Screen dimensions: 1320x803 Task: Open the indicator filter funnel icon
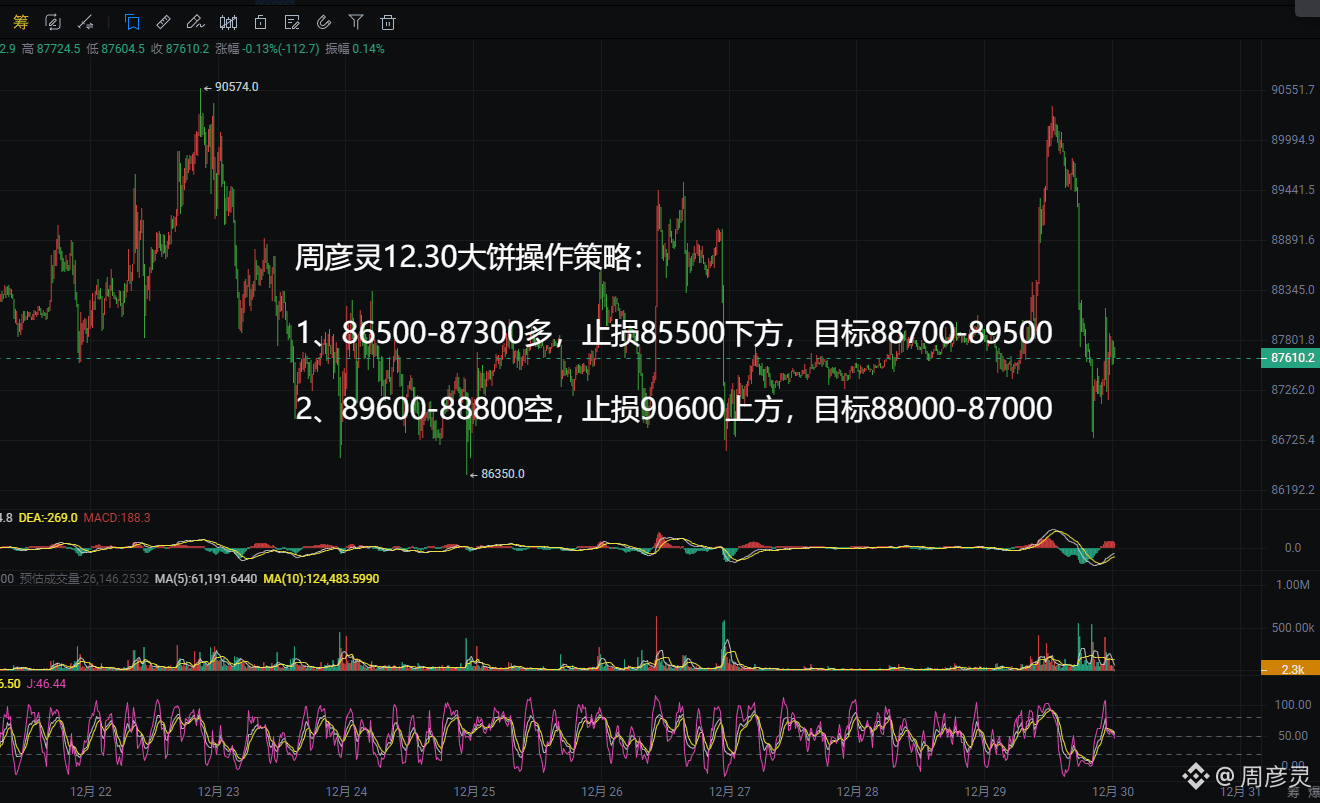[355, 22]
